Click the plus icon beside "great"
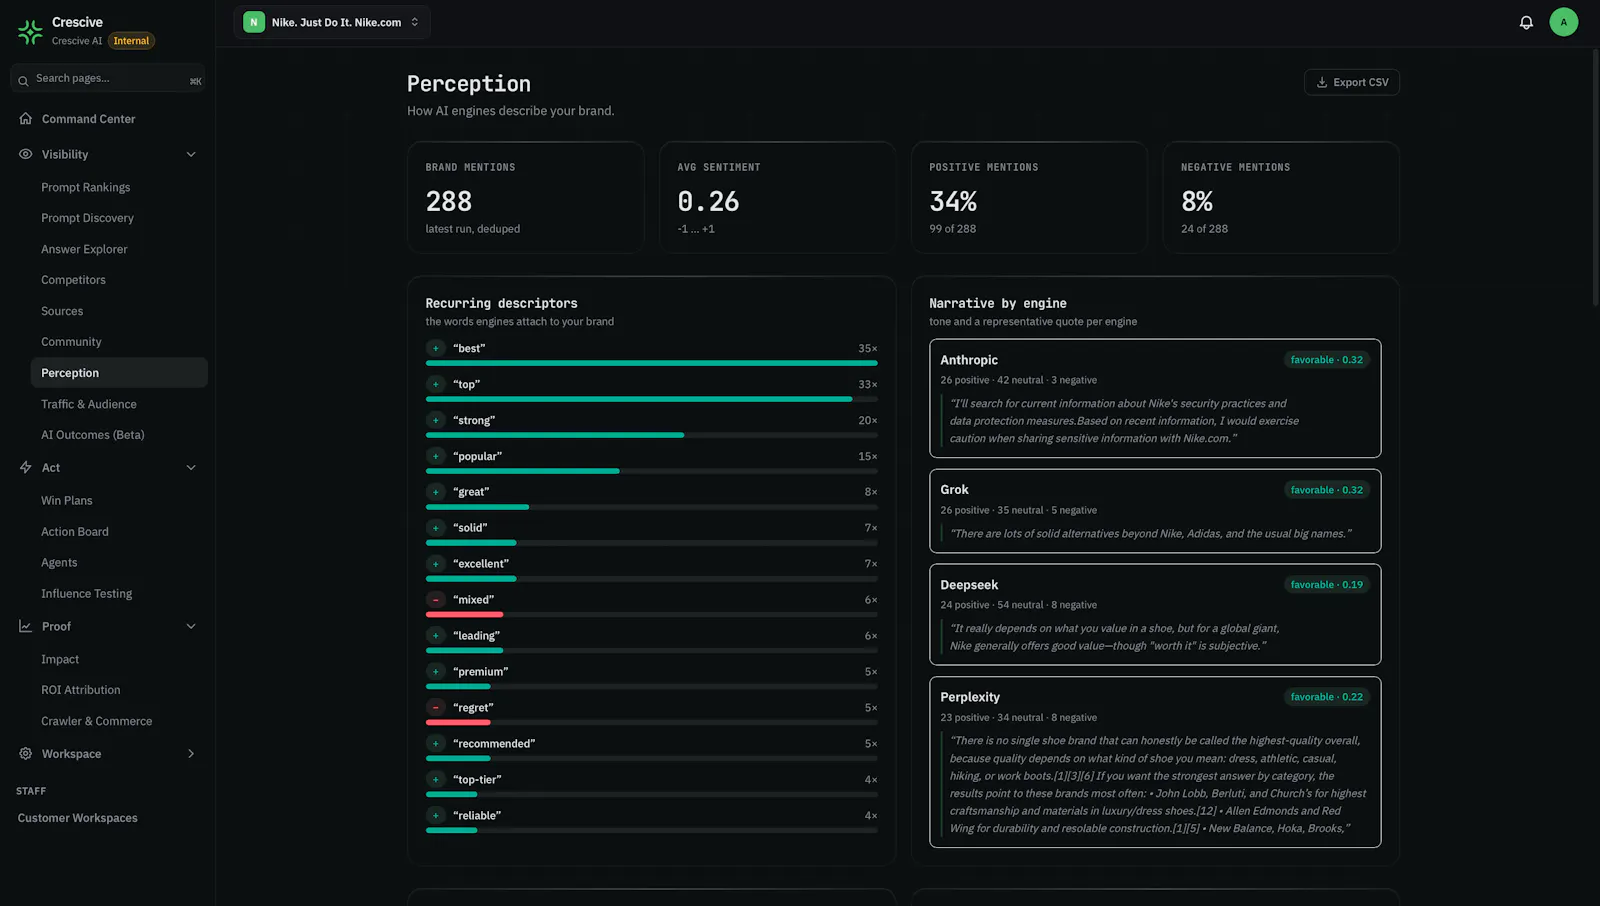The width and height of the screenshot is (1600, 906). 436,492
